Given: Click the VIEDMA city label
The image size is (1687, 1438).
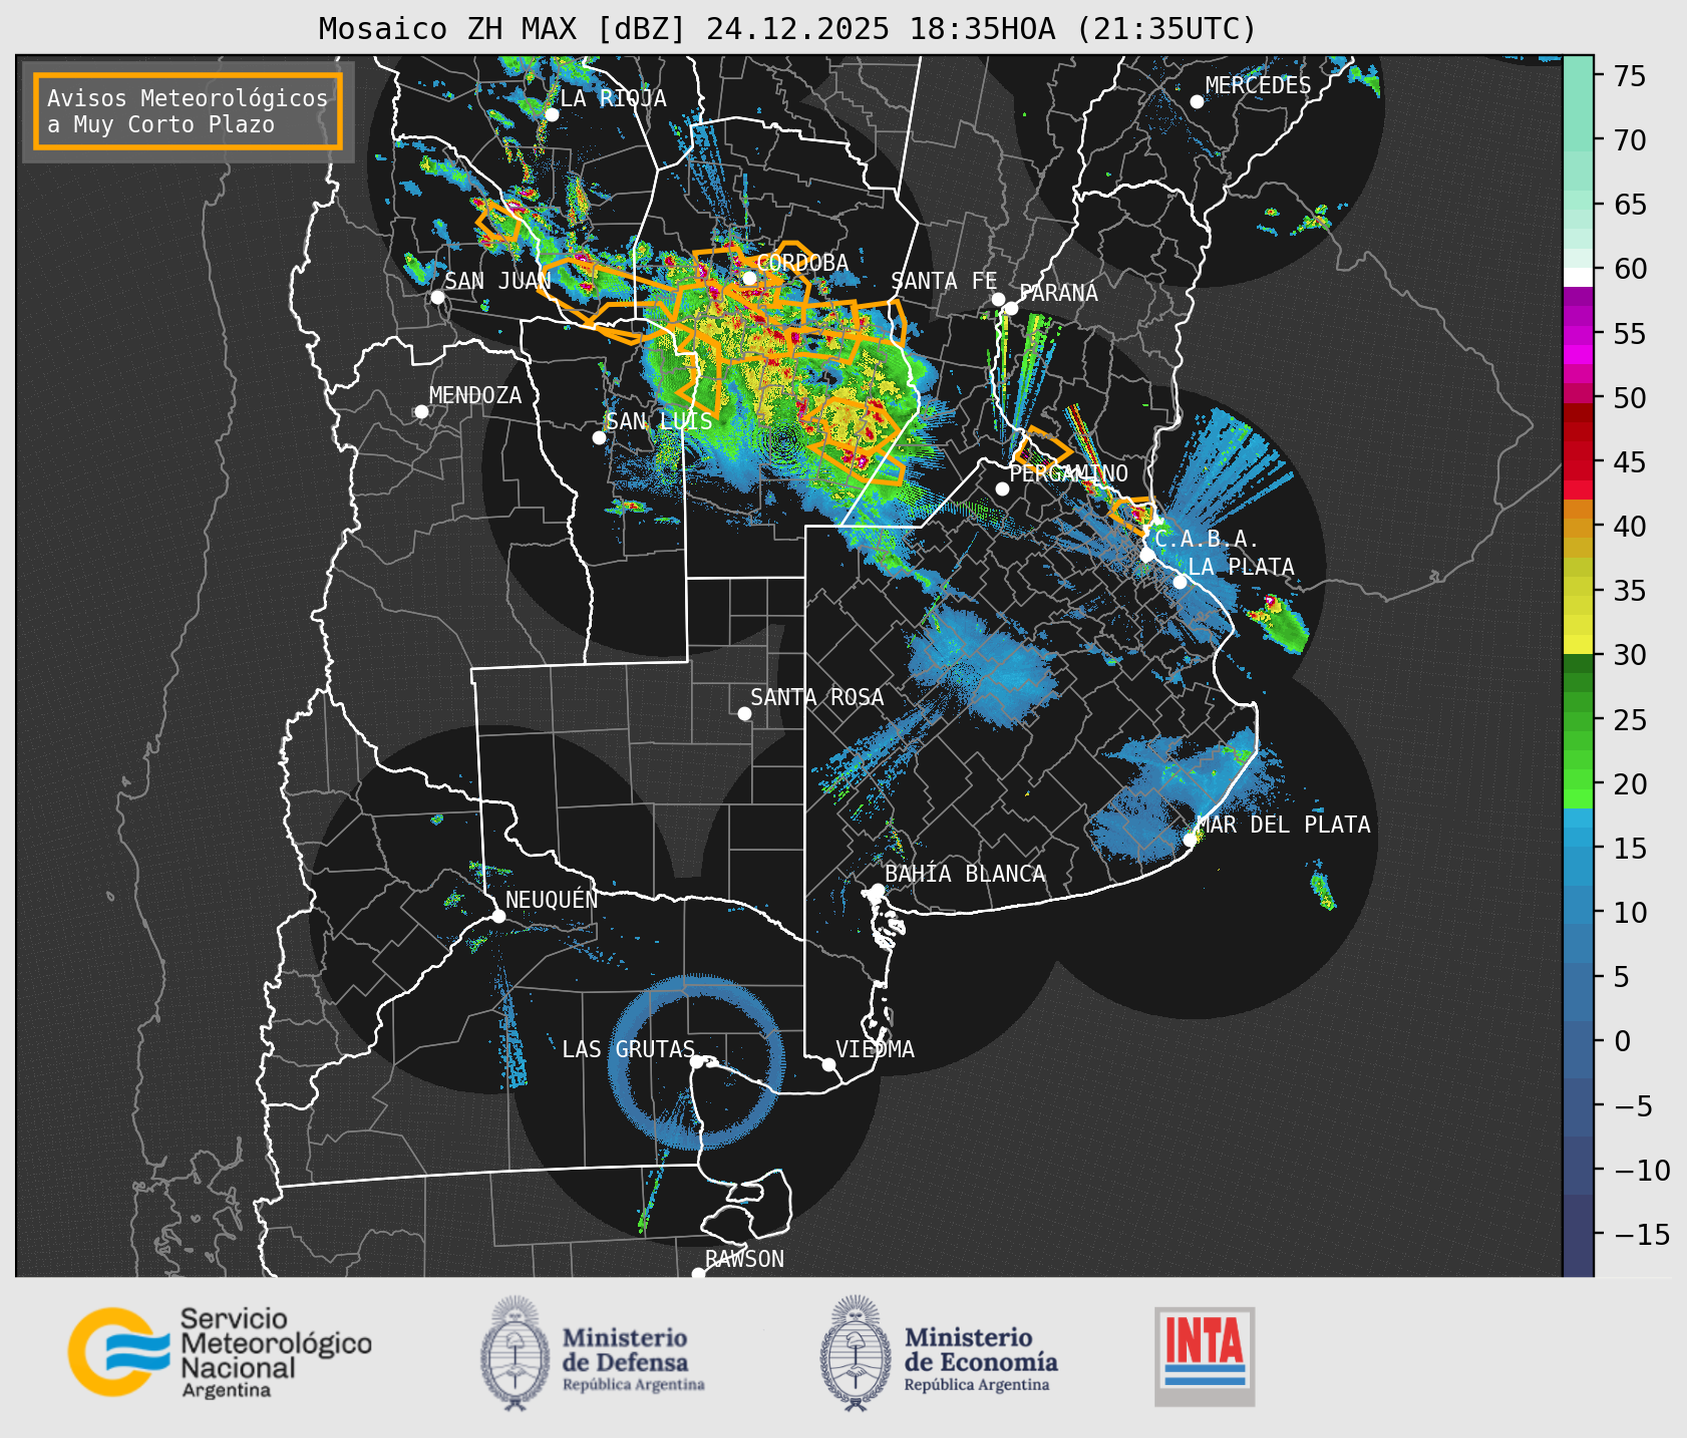Looking at the screenshot, I should tap(875, 1050).
